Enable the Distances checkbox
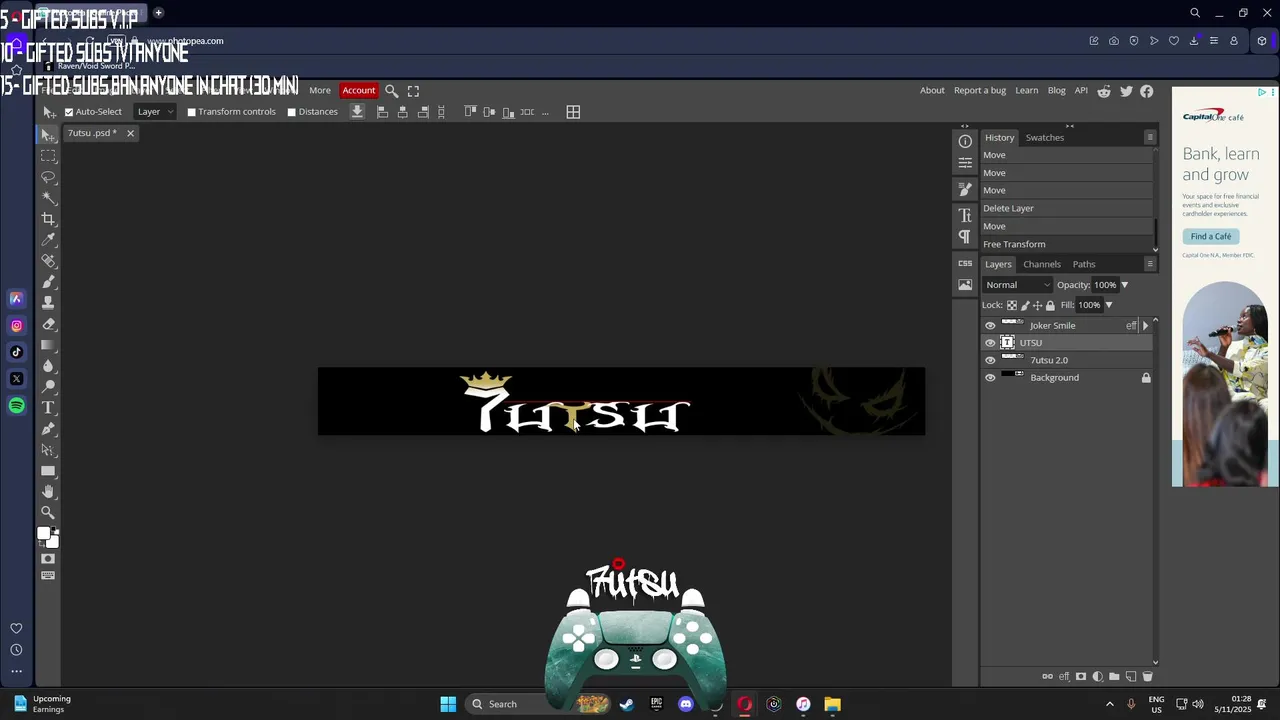 tap(292, 112)
